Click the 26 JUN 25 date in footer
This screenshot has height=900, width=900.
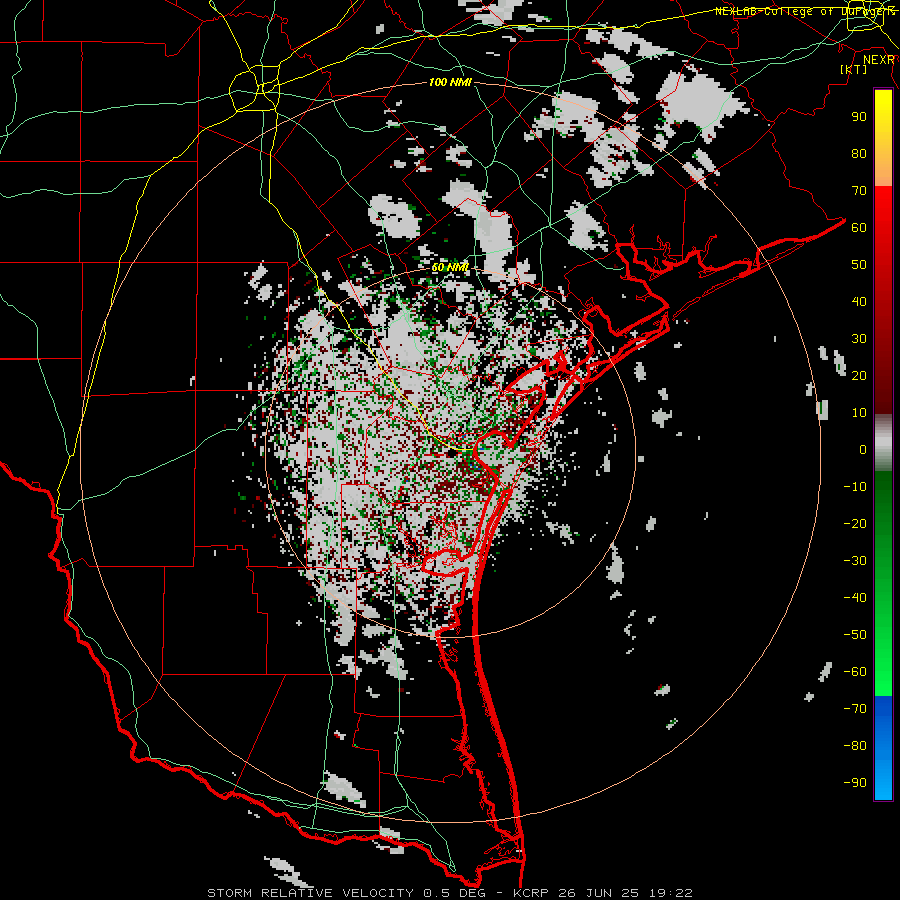(x=598, y=893)
